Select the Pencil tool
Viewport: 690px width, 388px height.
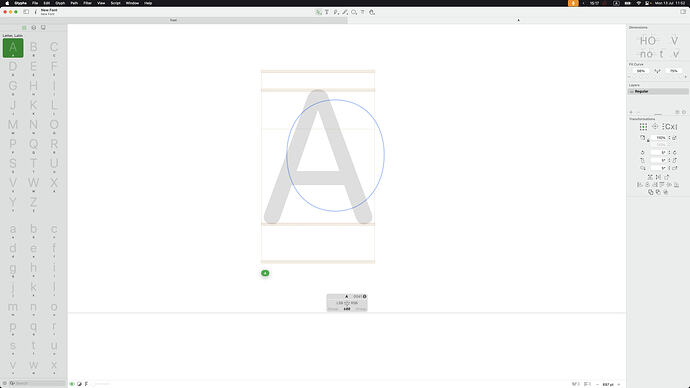[x=345, y=12]
